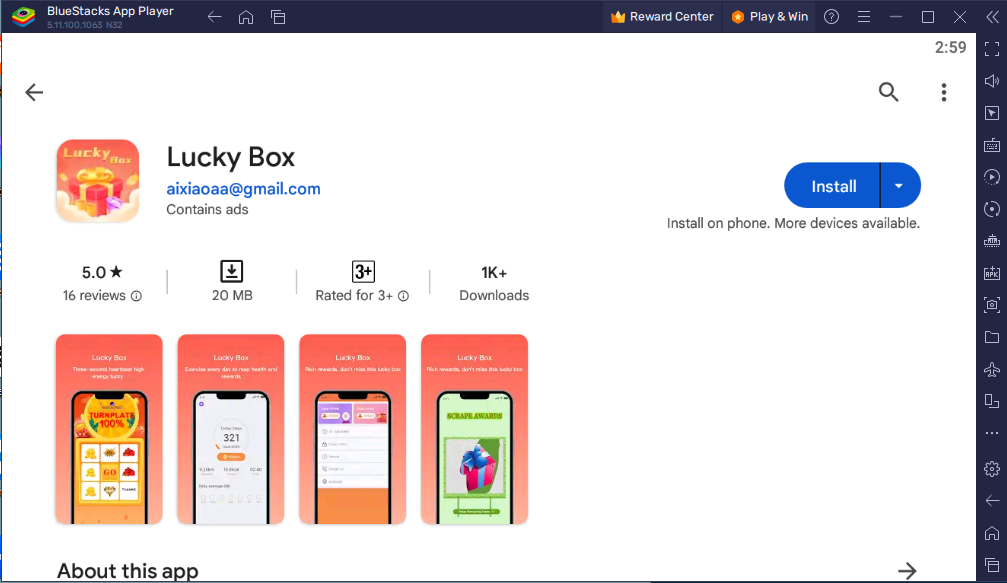1007x583 pixels.
Task: Open BlueStacks help question mark icon
Action: [x=832, y=17]
